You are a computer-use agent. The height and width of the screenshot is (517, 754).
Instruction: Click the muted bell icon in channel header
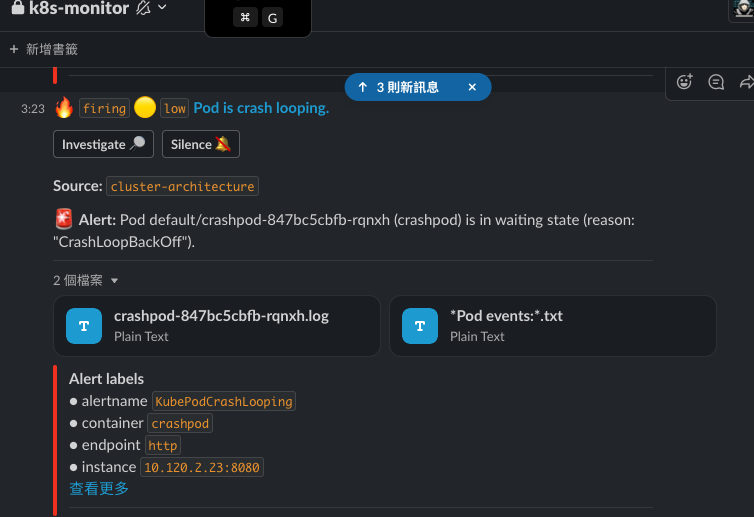pos(143,7)
